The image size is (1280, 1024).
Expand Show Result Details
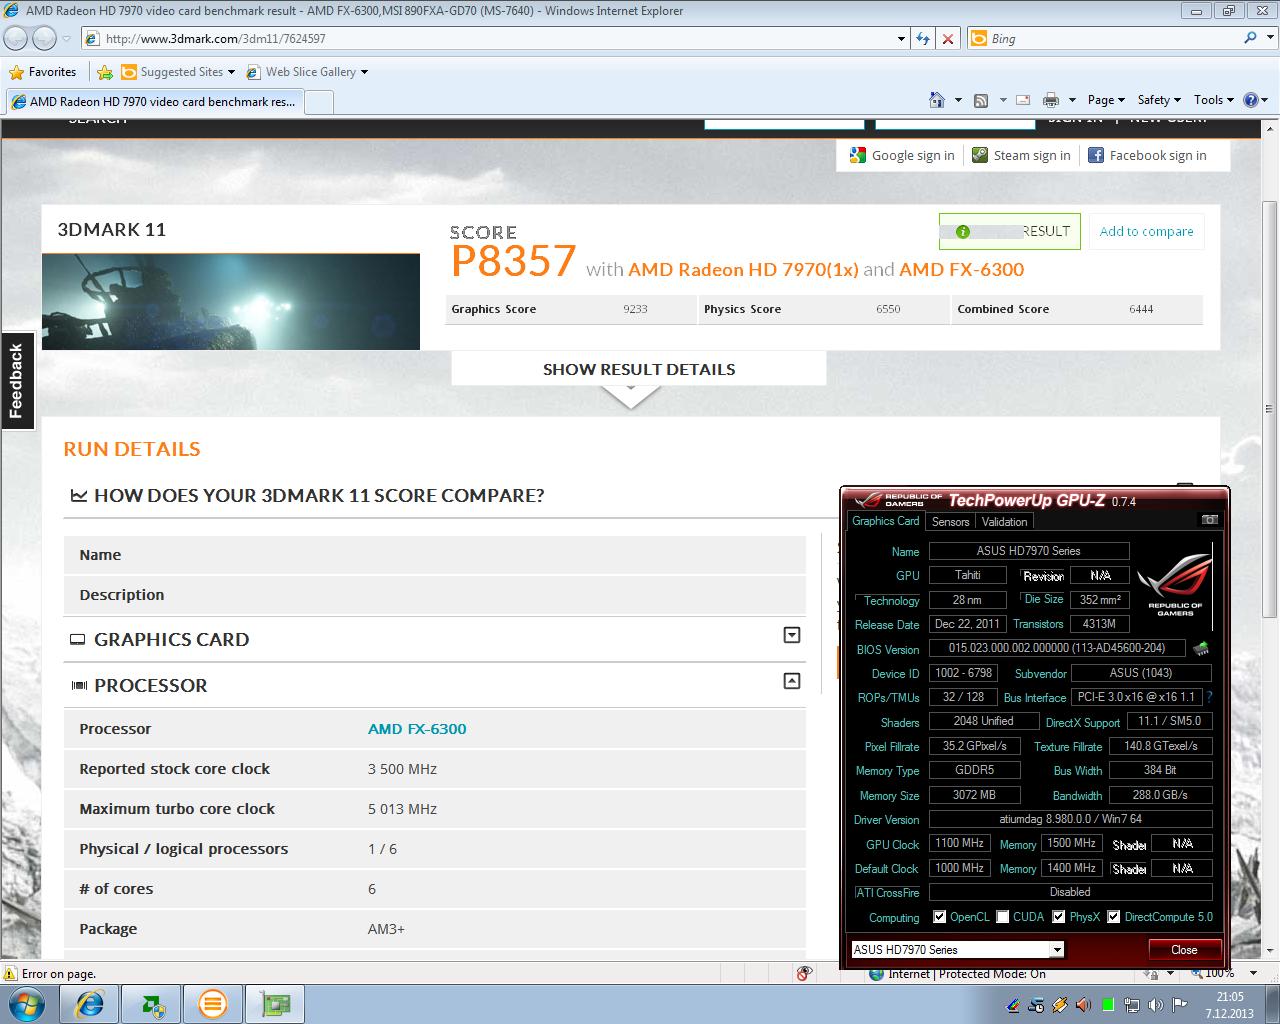[639, 369]
